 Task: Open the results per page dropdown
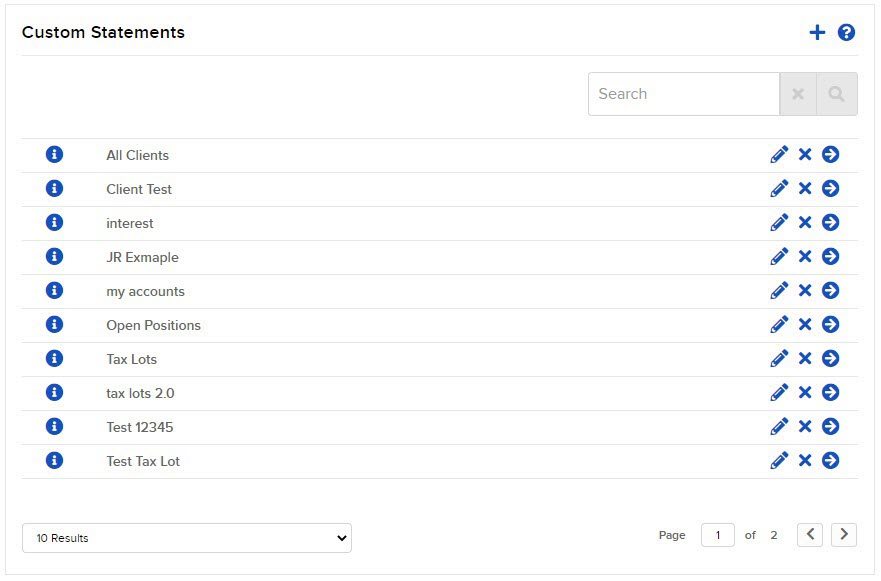[186, 537]
